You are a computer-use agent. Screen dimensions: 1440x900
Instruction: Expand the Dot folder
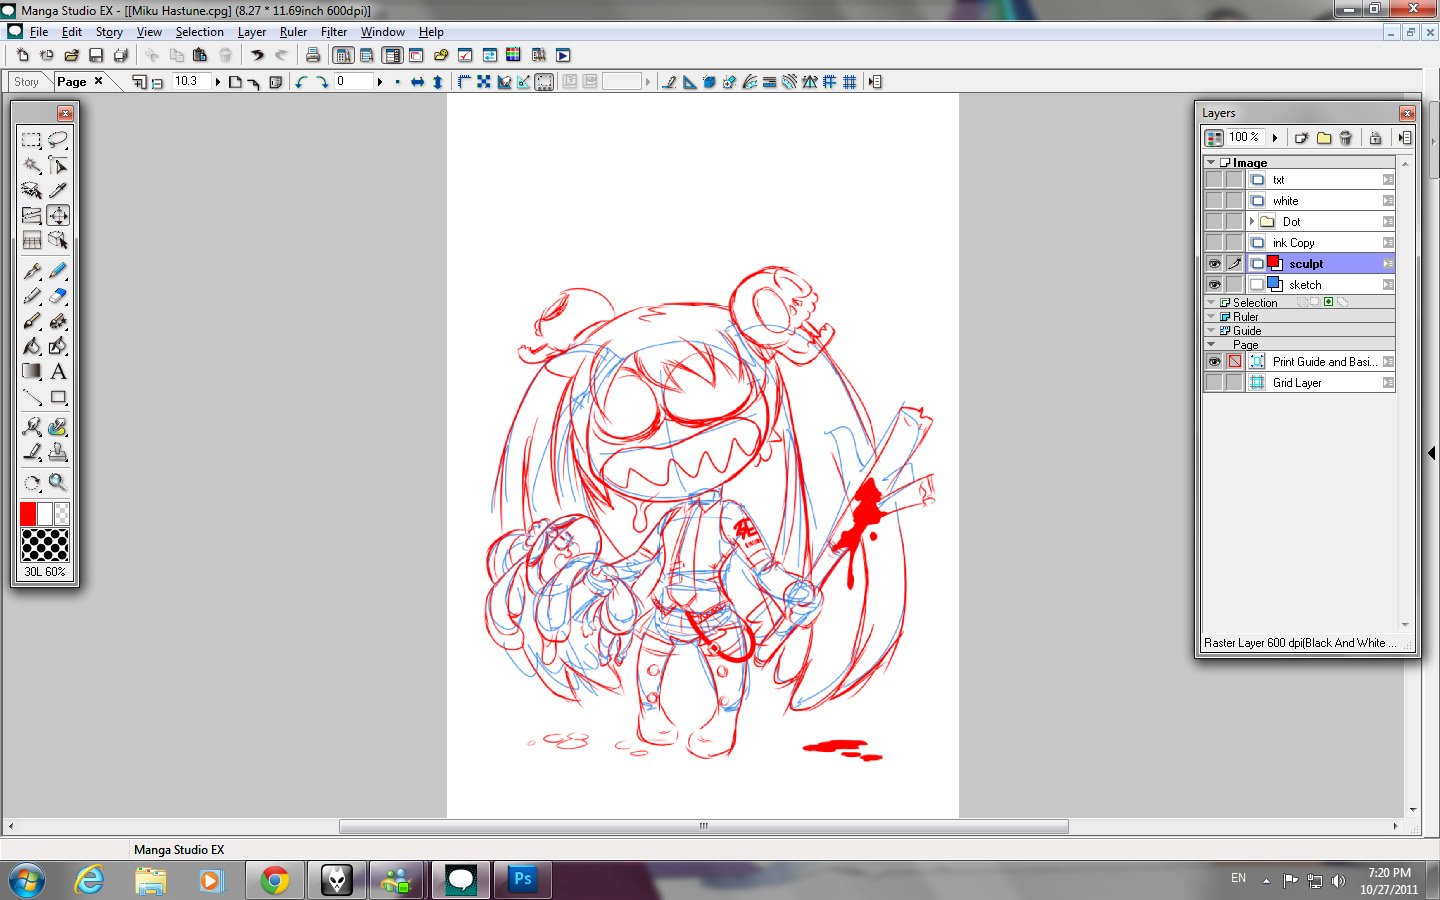pyautogui.click(x=1252, y=222)
